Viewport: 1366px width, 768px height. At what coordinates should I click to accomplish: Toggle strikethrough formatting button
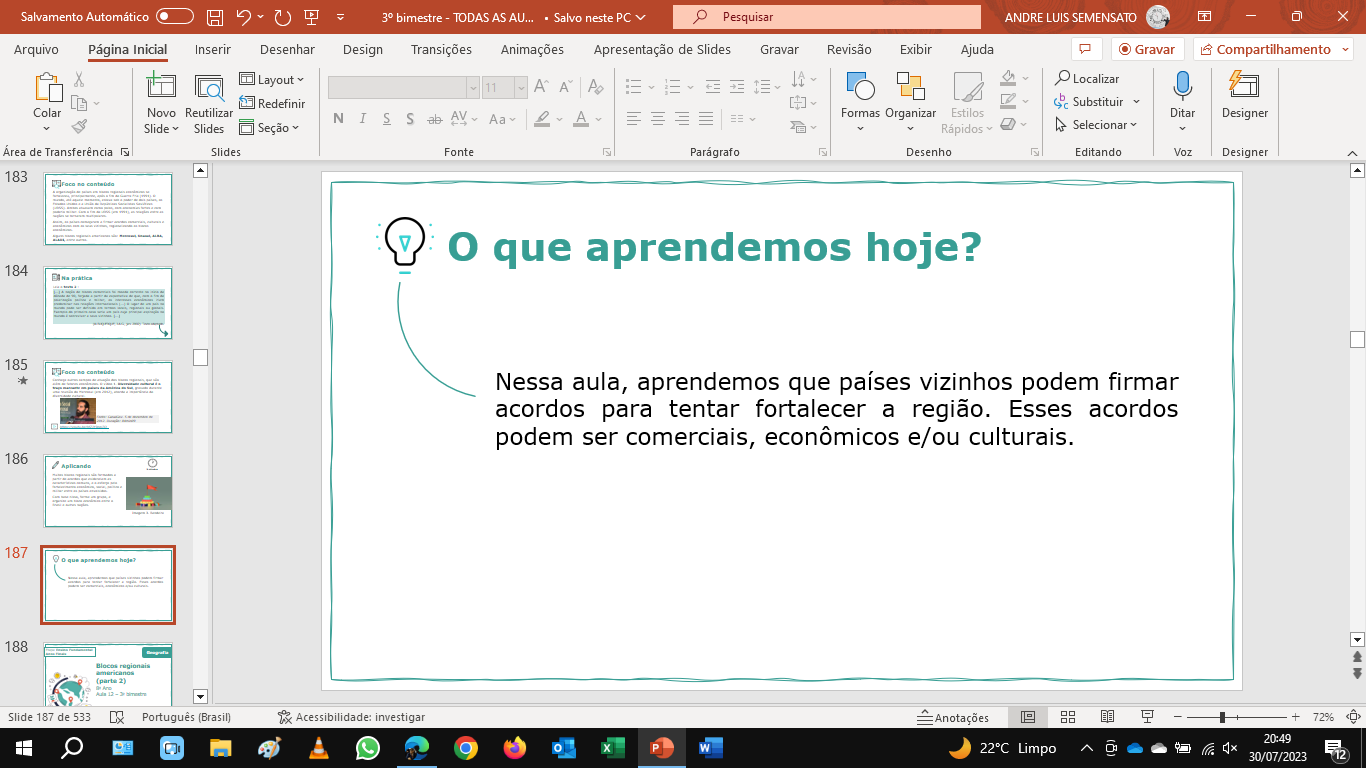pos(434,119)
